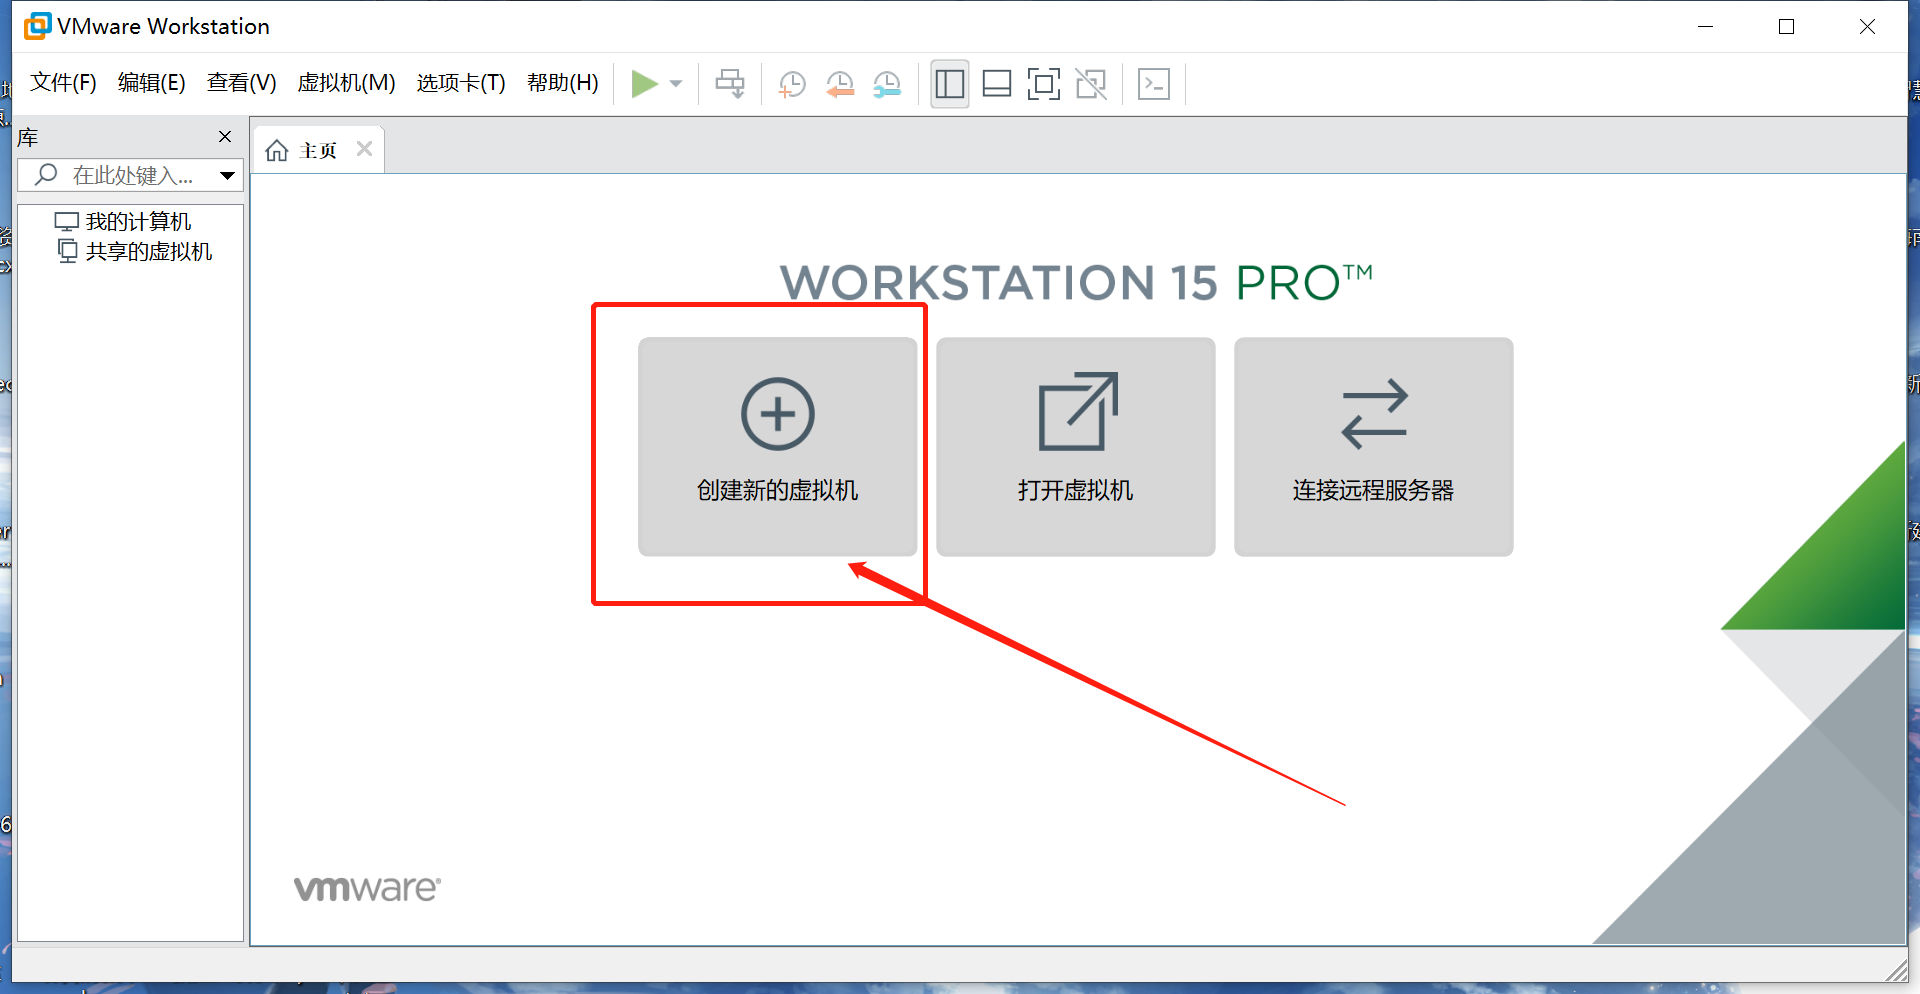
Task: Click the VMware Workstation title bar icon
Action: click(37, 26)
